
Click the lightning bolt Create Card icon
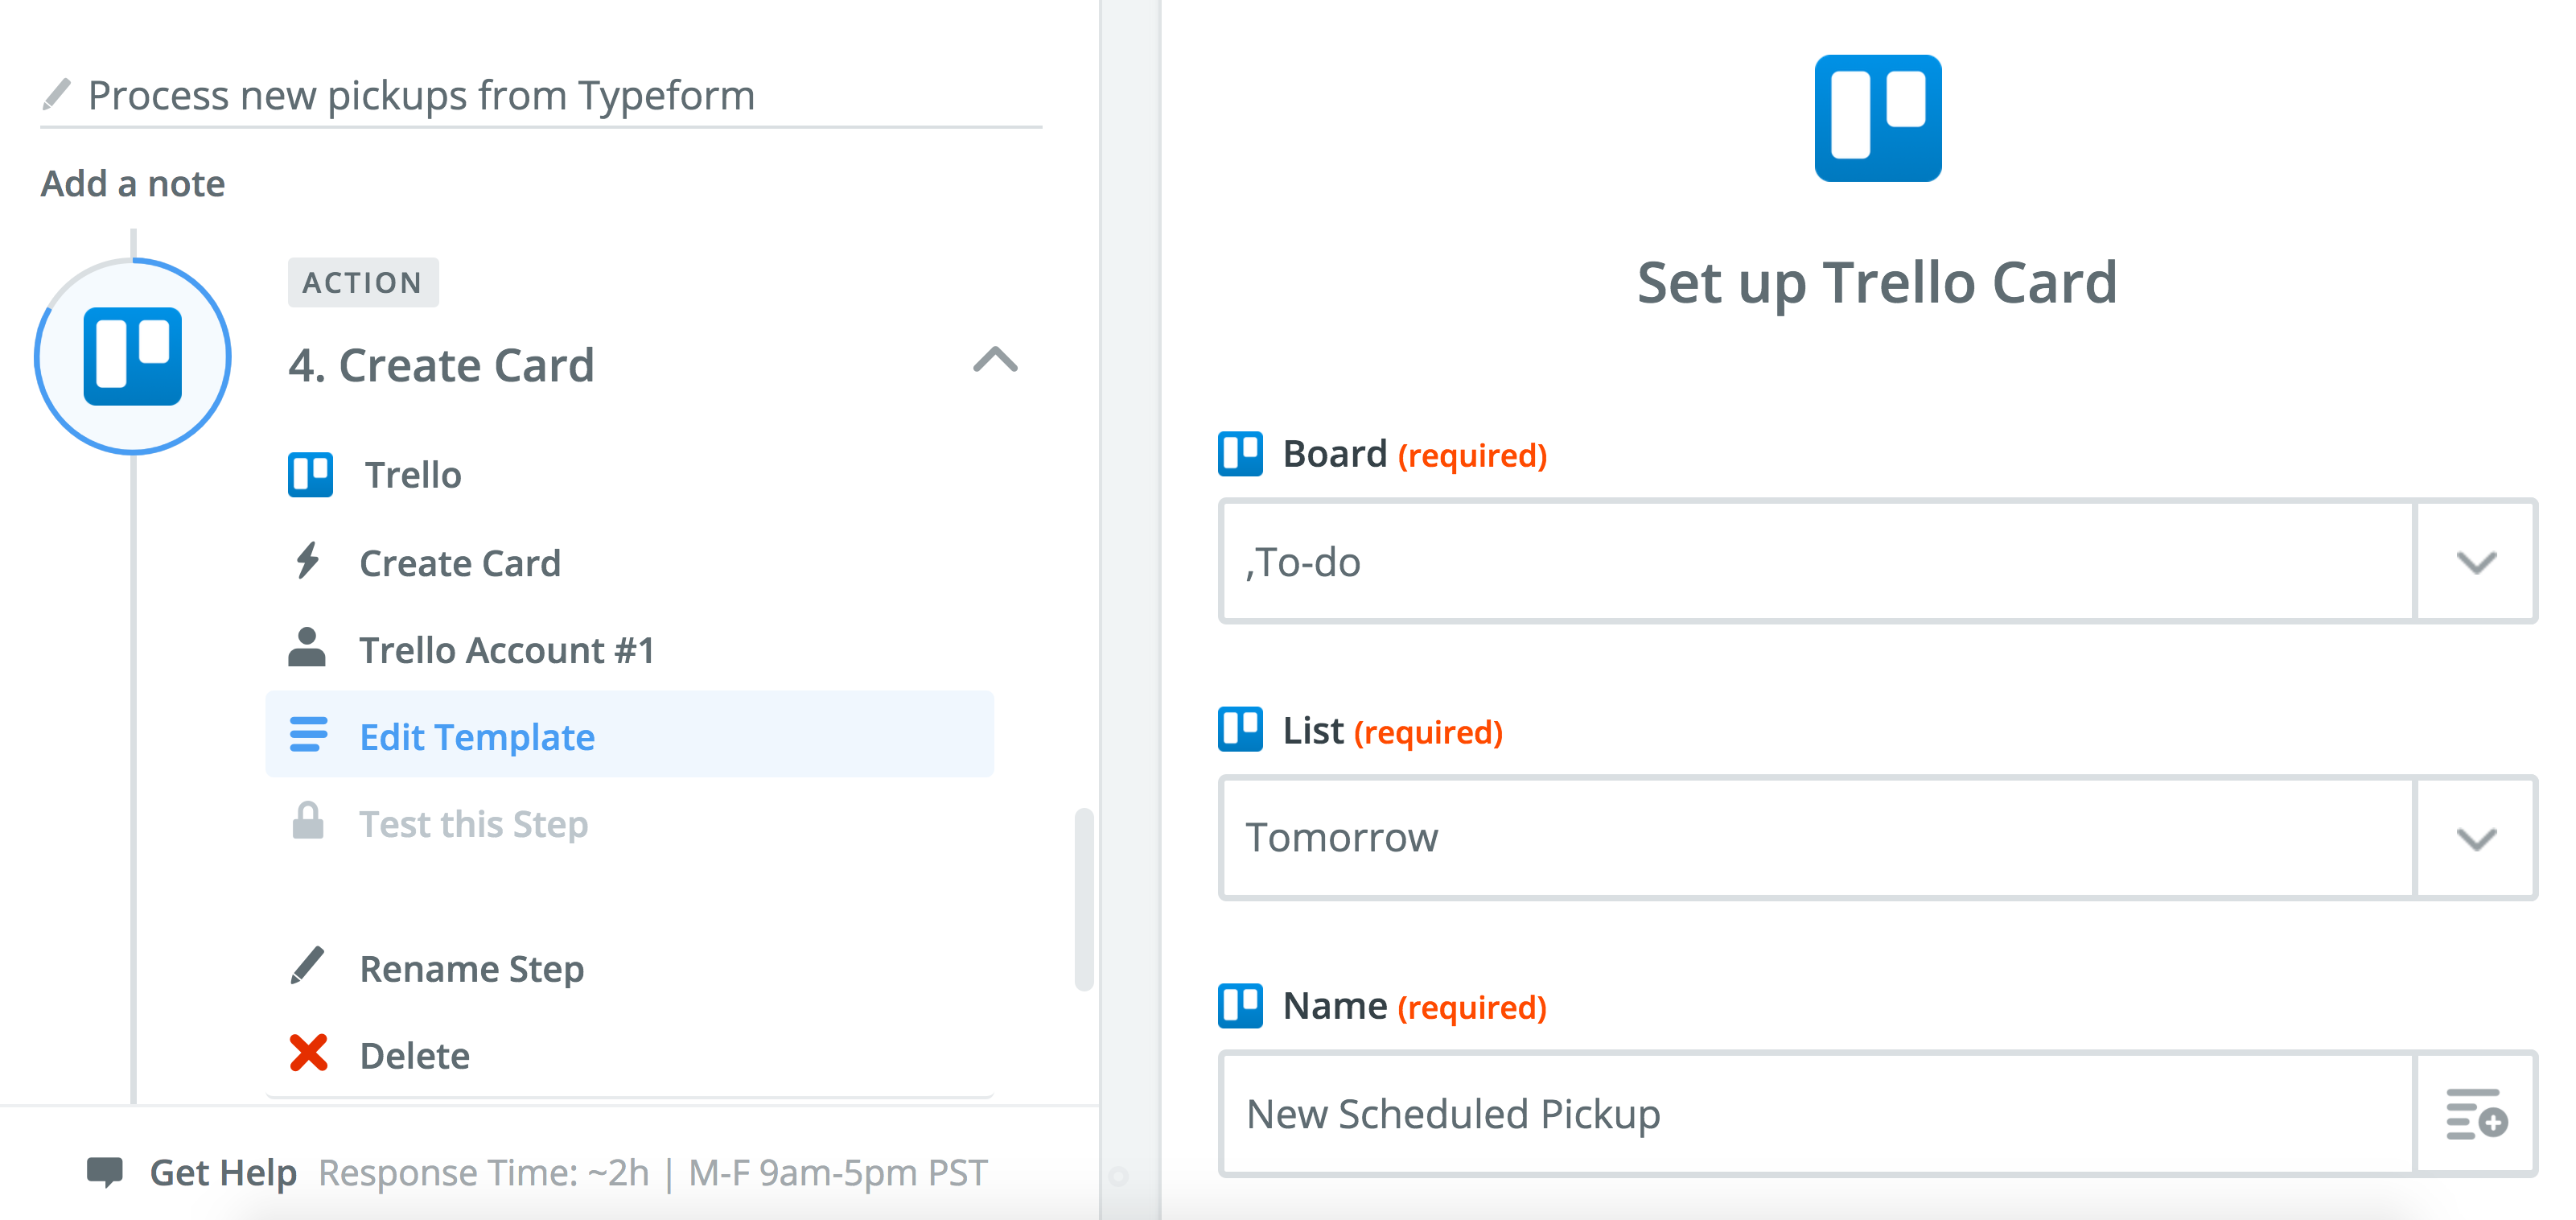pyautogui.click(x=308, y=562)
